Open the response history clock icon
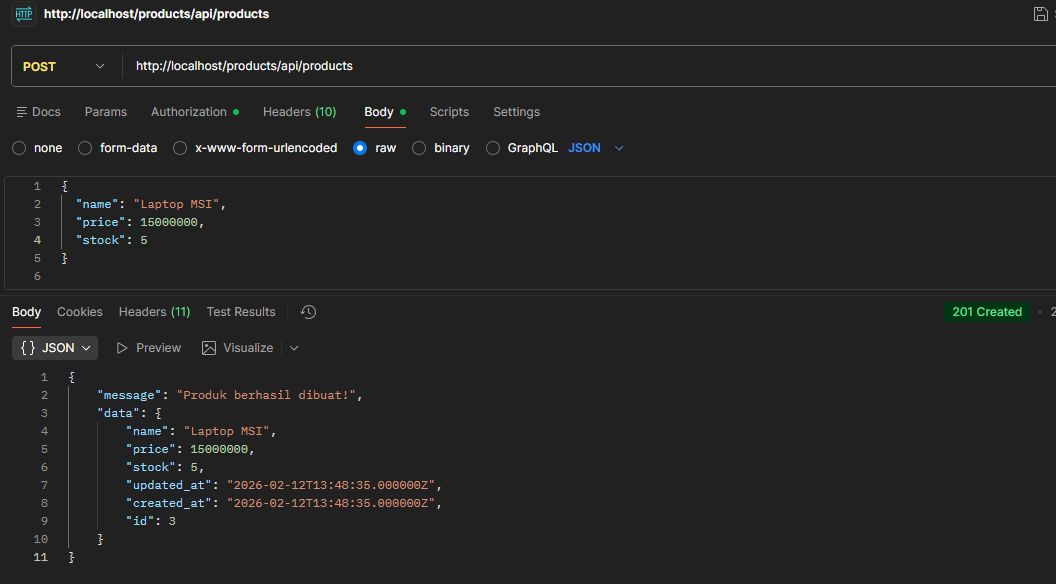This screenshot has height=584, width=1056. [x=308, y=312]
